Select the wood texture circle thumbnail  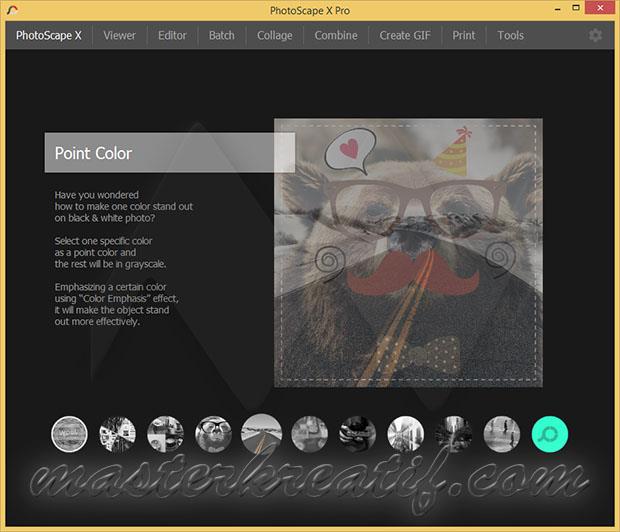69,434
